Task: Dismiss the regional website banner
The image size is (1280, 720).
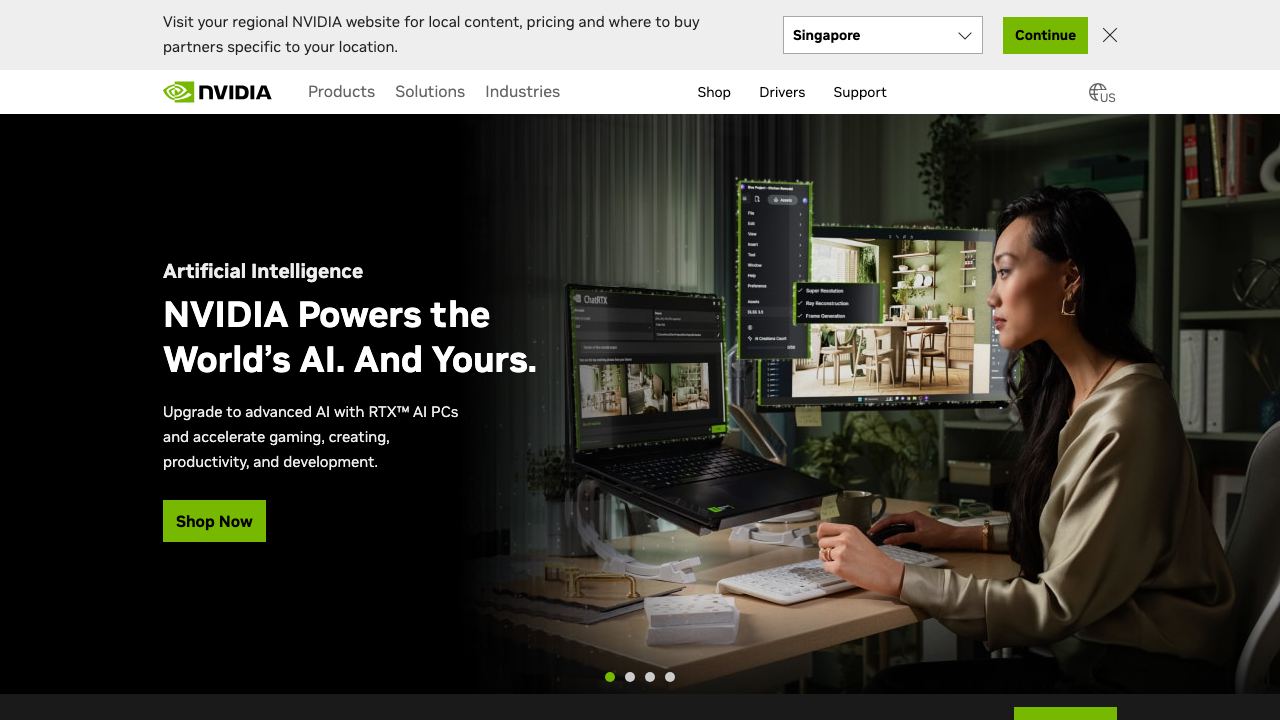Action: click(1110, 35)
